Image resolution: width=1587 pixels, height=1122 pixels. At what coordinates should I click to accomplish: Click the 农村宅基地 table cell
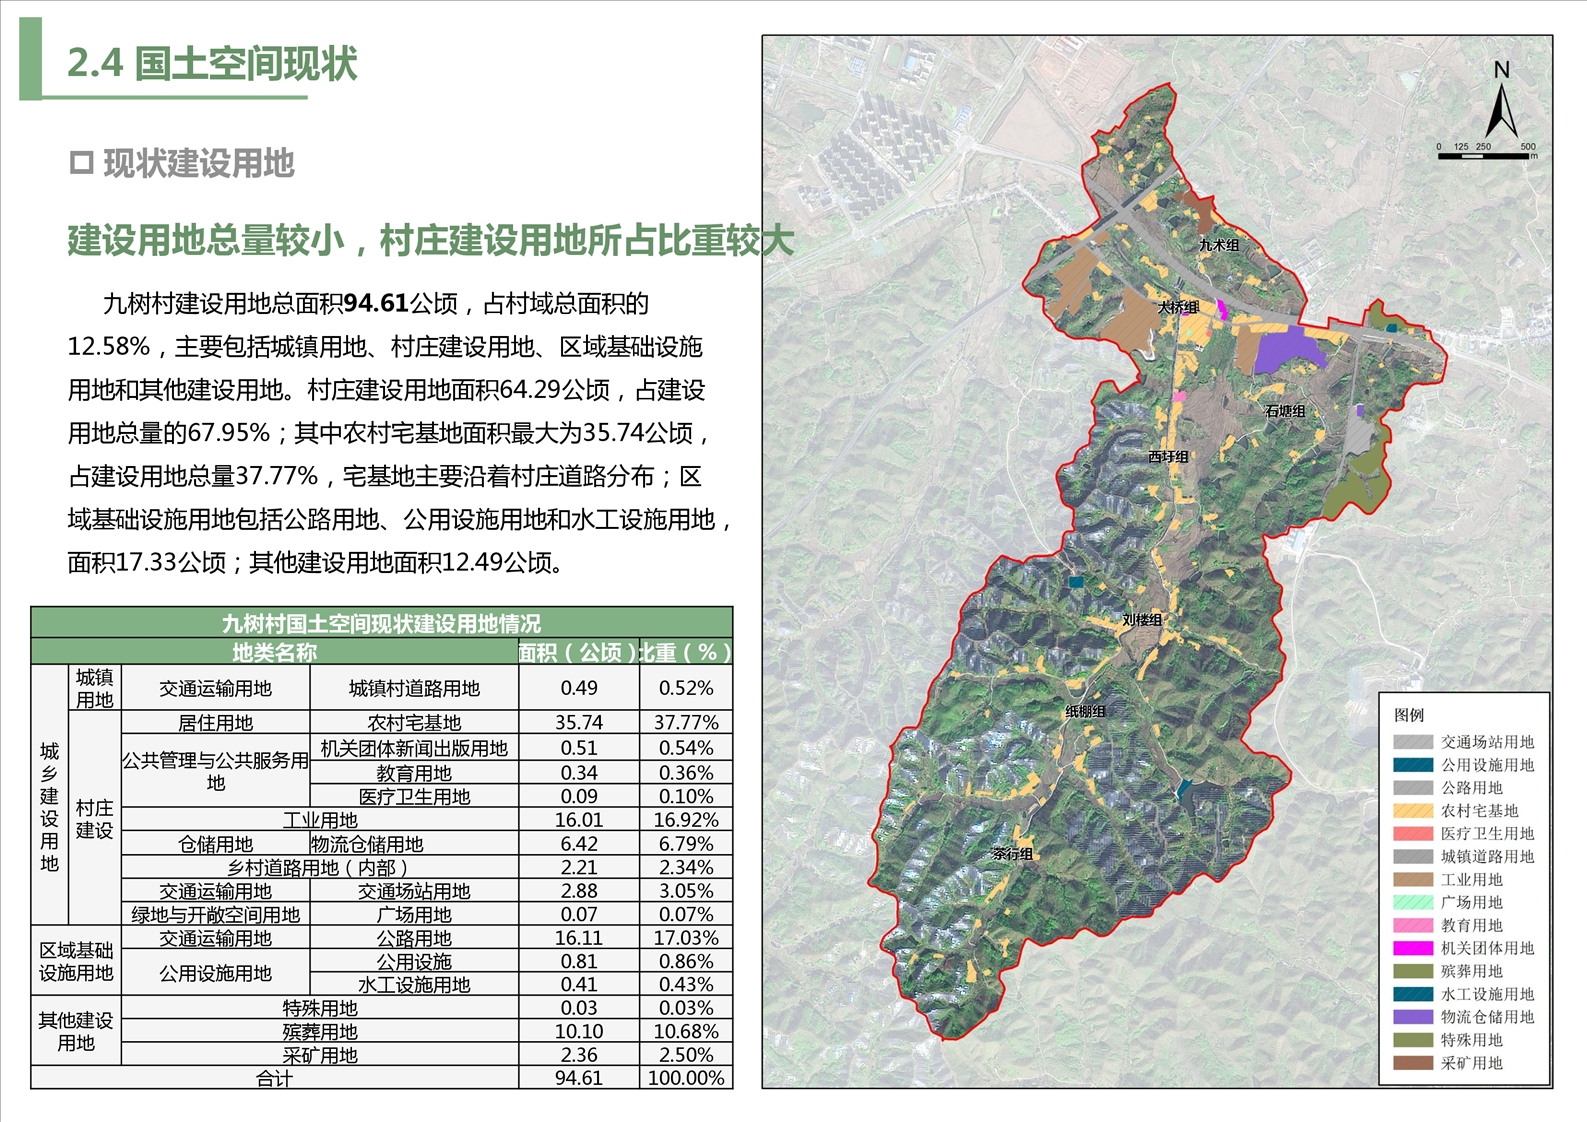pyautogui.click(x=414, y=722)
